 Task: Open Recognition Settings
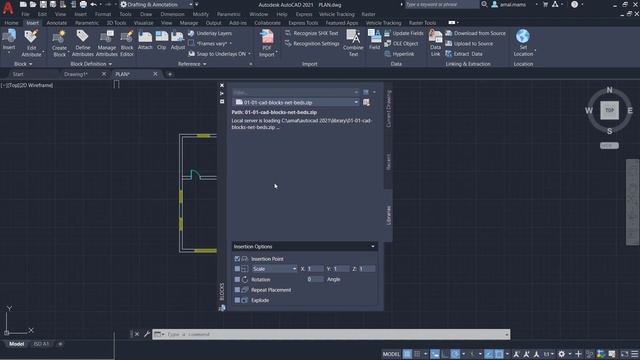[x=312, y=44]
